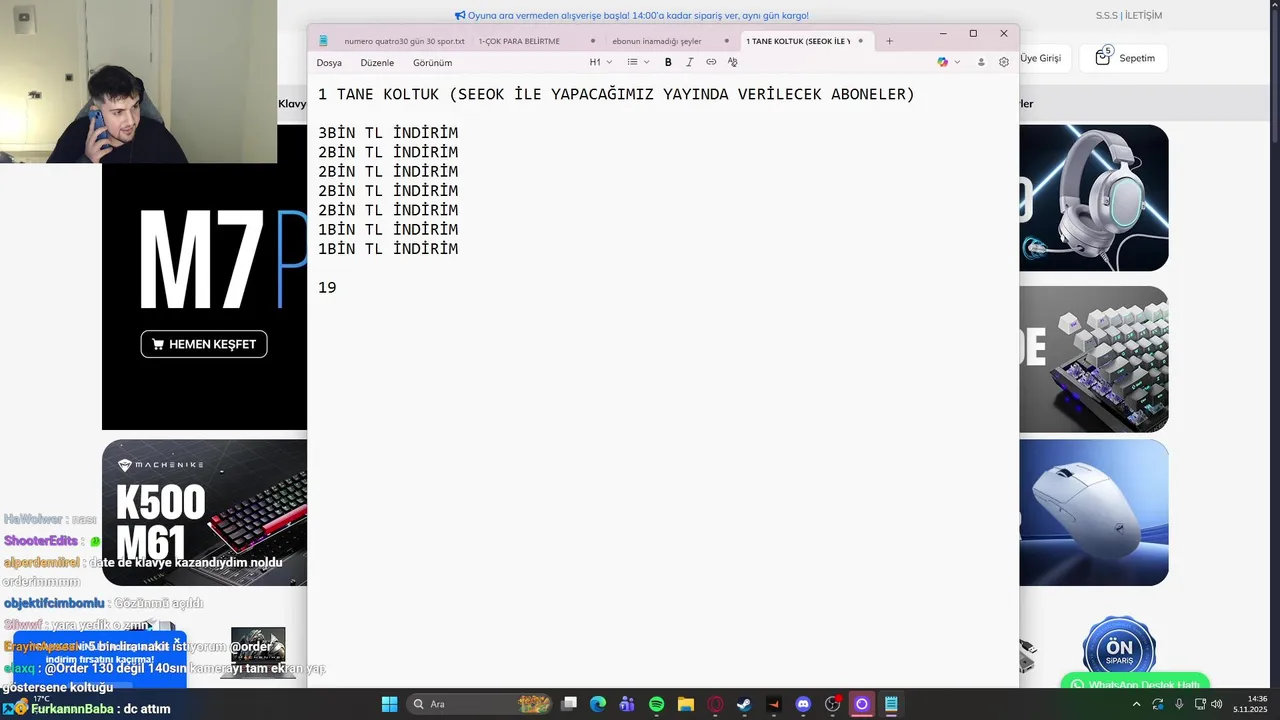Close unsaved 1 TANE KOLTUK tab dot

click(x=860, y=41)
